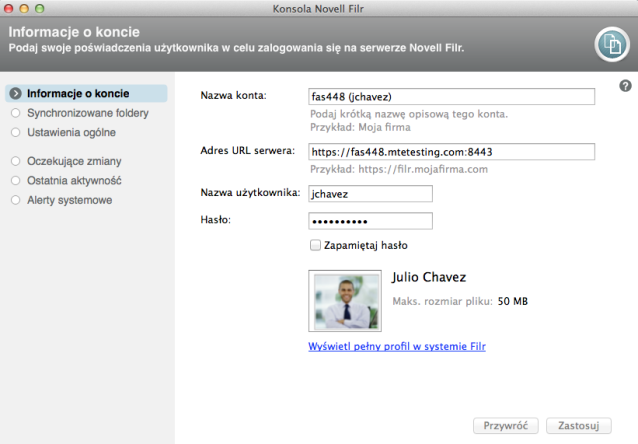Click the 50 MB file size value
Image resolution: width=638 pixels, height=444 pixels.
point(513,302)
